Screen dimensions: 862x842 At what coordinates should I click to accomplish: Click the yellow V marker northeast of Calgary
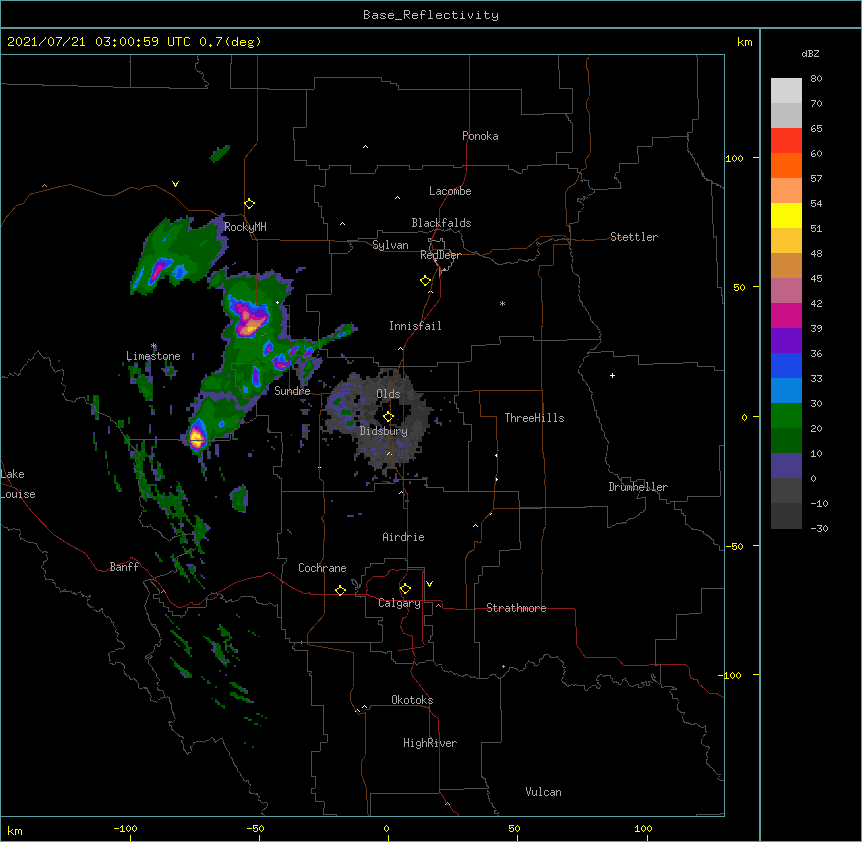(429, 584)
